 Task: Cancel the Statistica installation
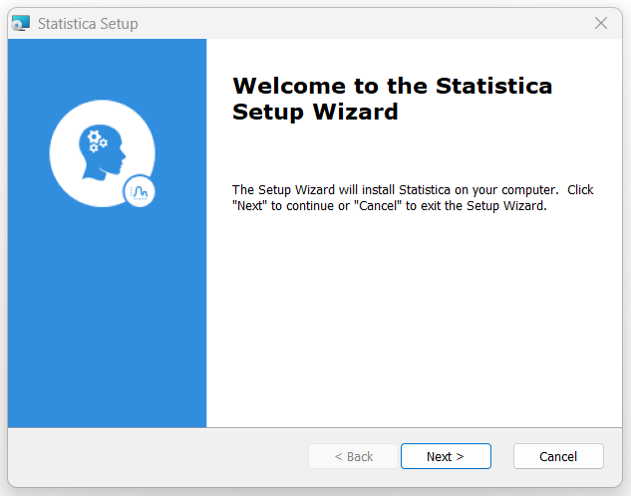[x=558, y=456]
